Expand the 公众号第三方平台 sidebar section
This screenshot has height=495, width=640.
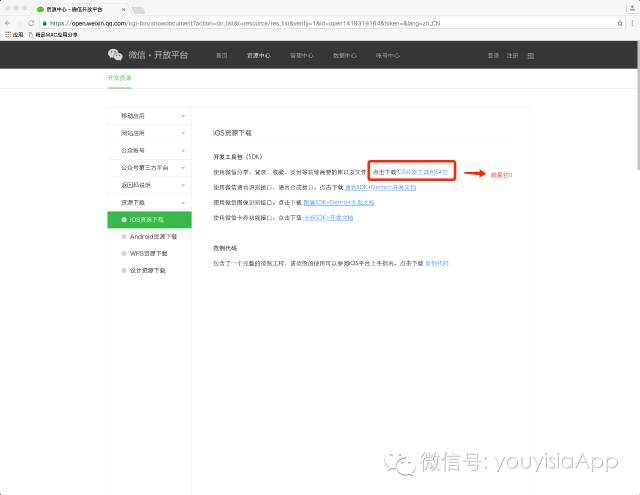click(149, 168)
